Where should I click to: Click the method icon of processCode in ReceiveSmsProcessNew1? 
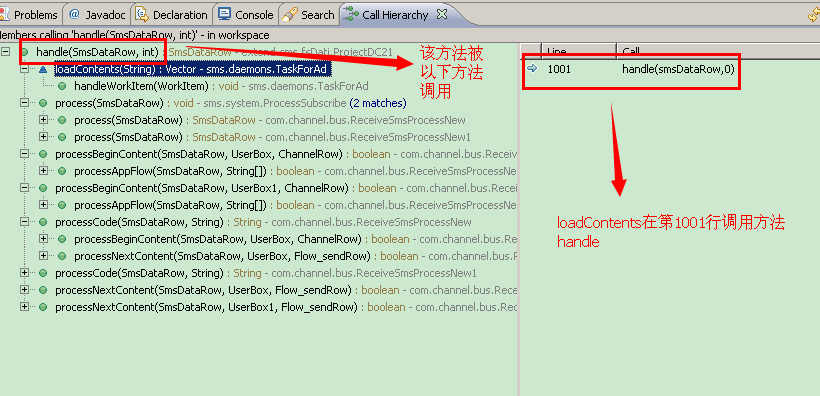coord(43,273)
